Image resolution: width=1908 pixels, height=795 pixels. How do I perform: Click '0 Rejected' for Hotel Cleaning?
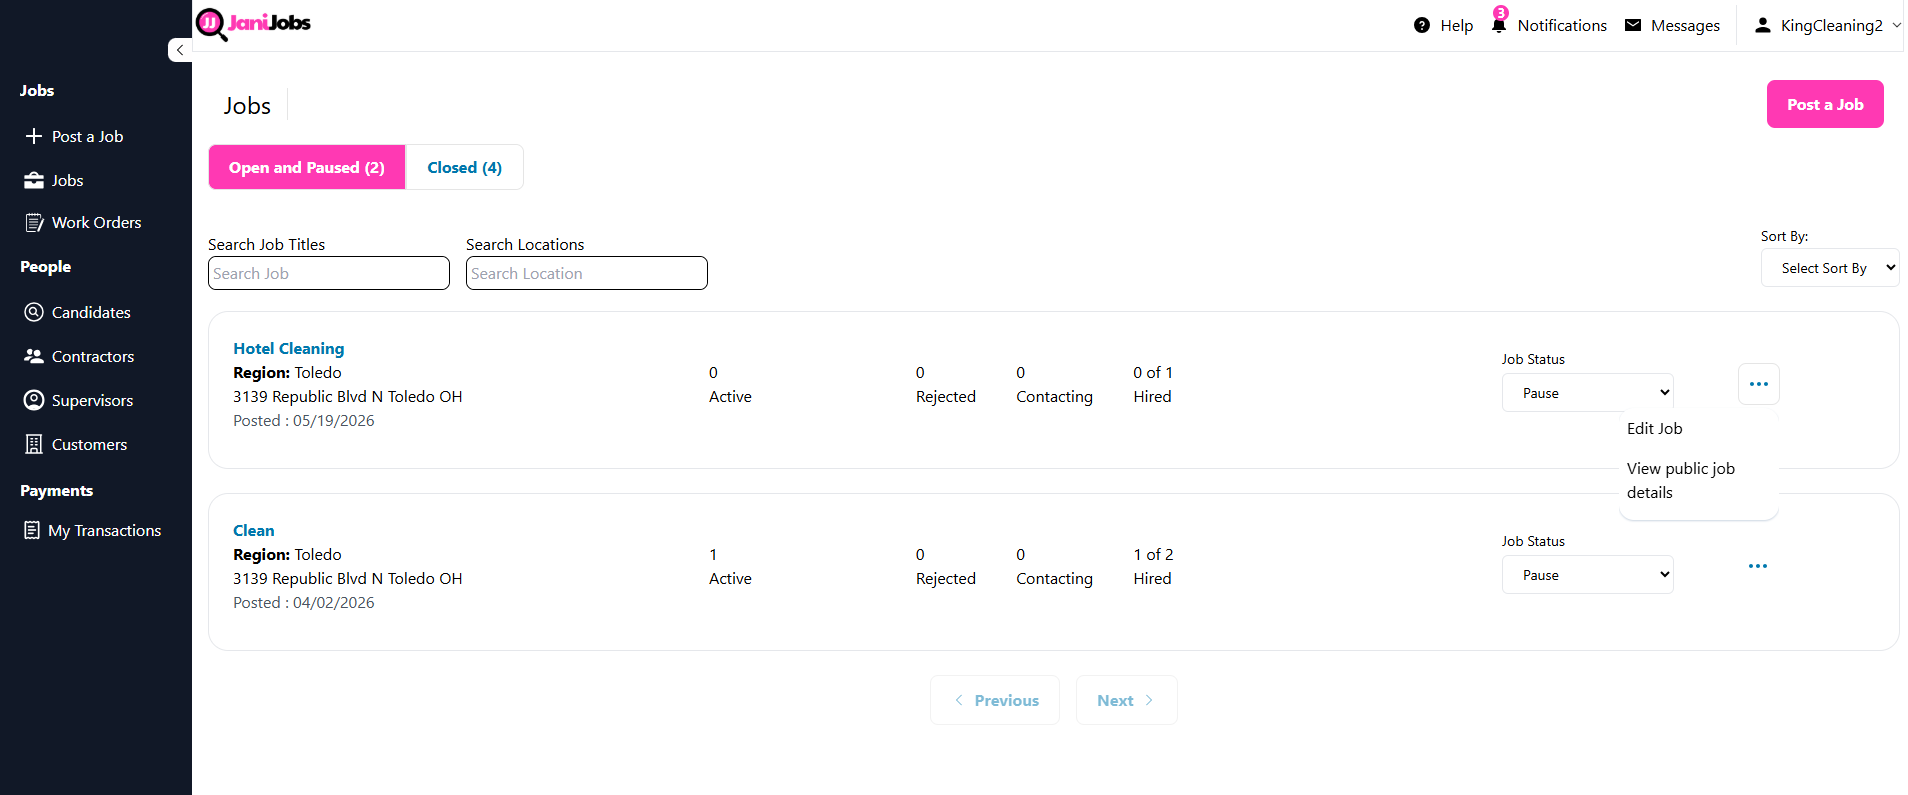point(945,384)
